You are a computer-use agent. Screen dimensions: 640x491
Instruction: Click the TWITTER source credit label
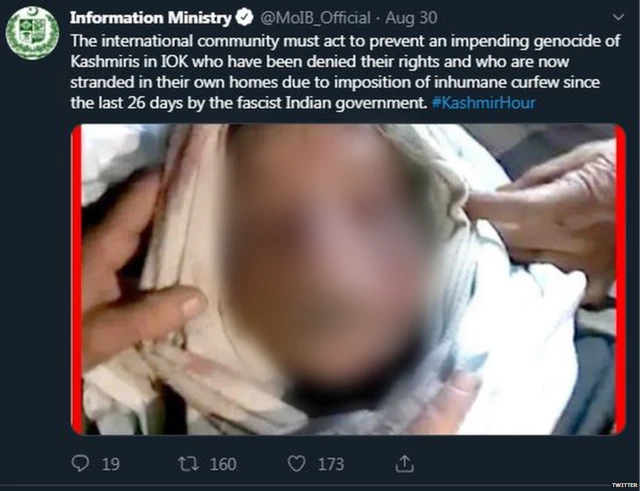[x=624, y=485]
